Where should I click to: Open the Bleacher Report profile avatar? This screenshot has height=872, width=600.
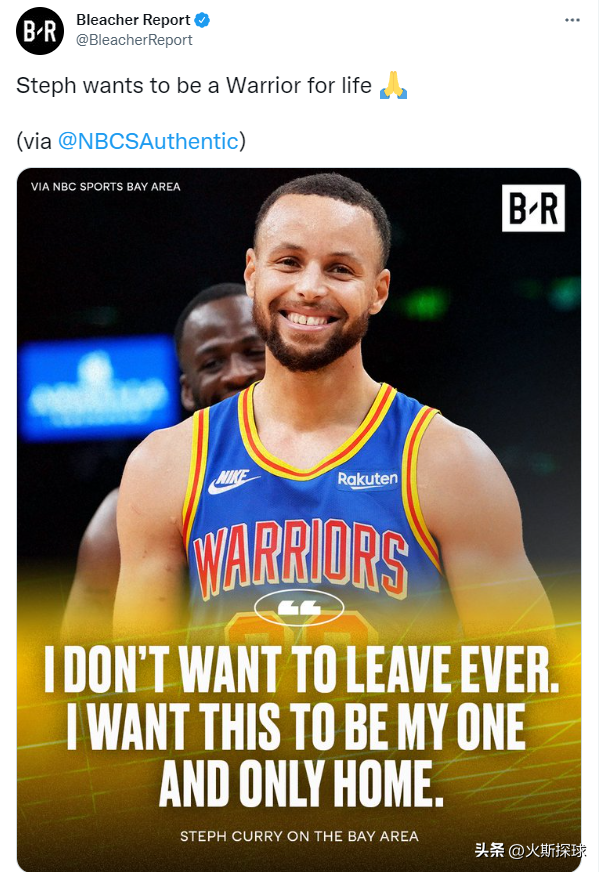coord(40,31)
